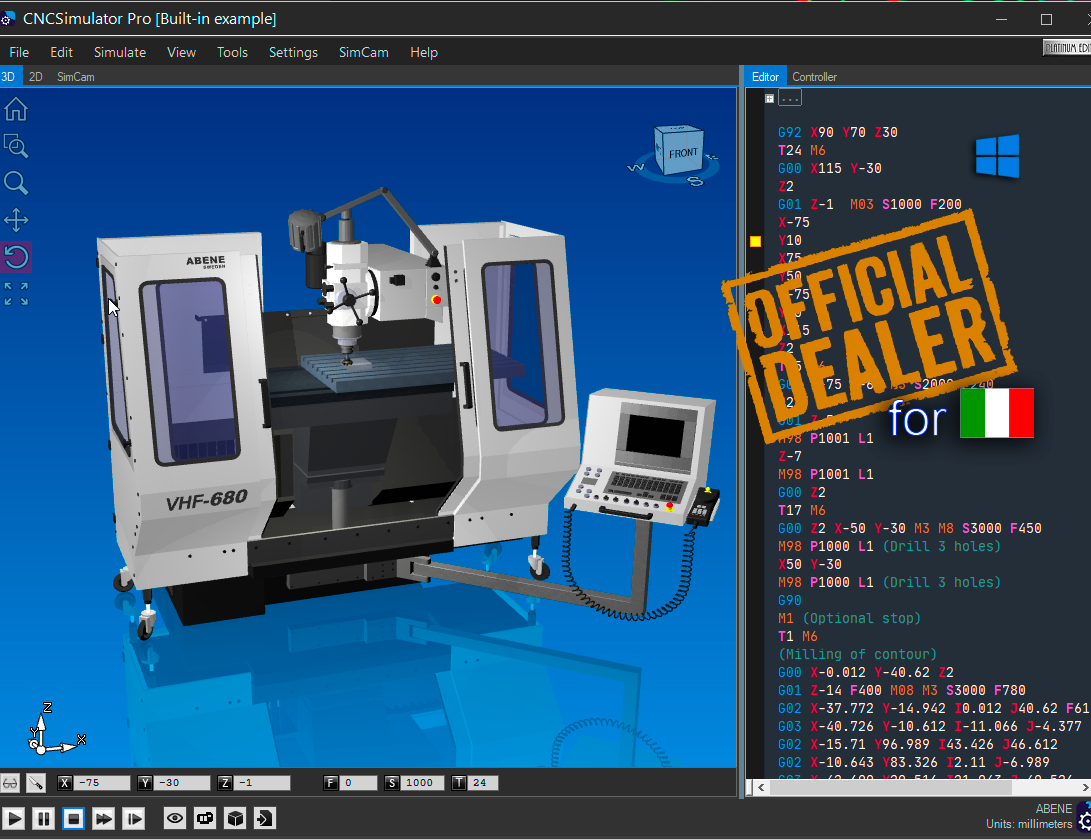Click code line 'G00 X-0.012 Y-40.62 Z2'
The image size is (1091, 840).
click(x=866, y=672)
